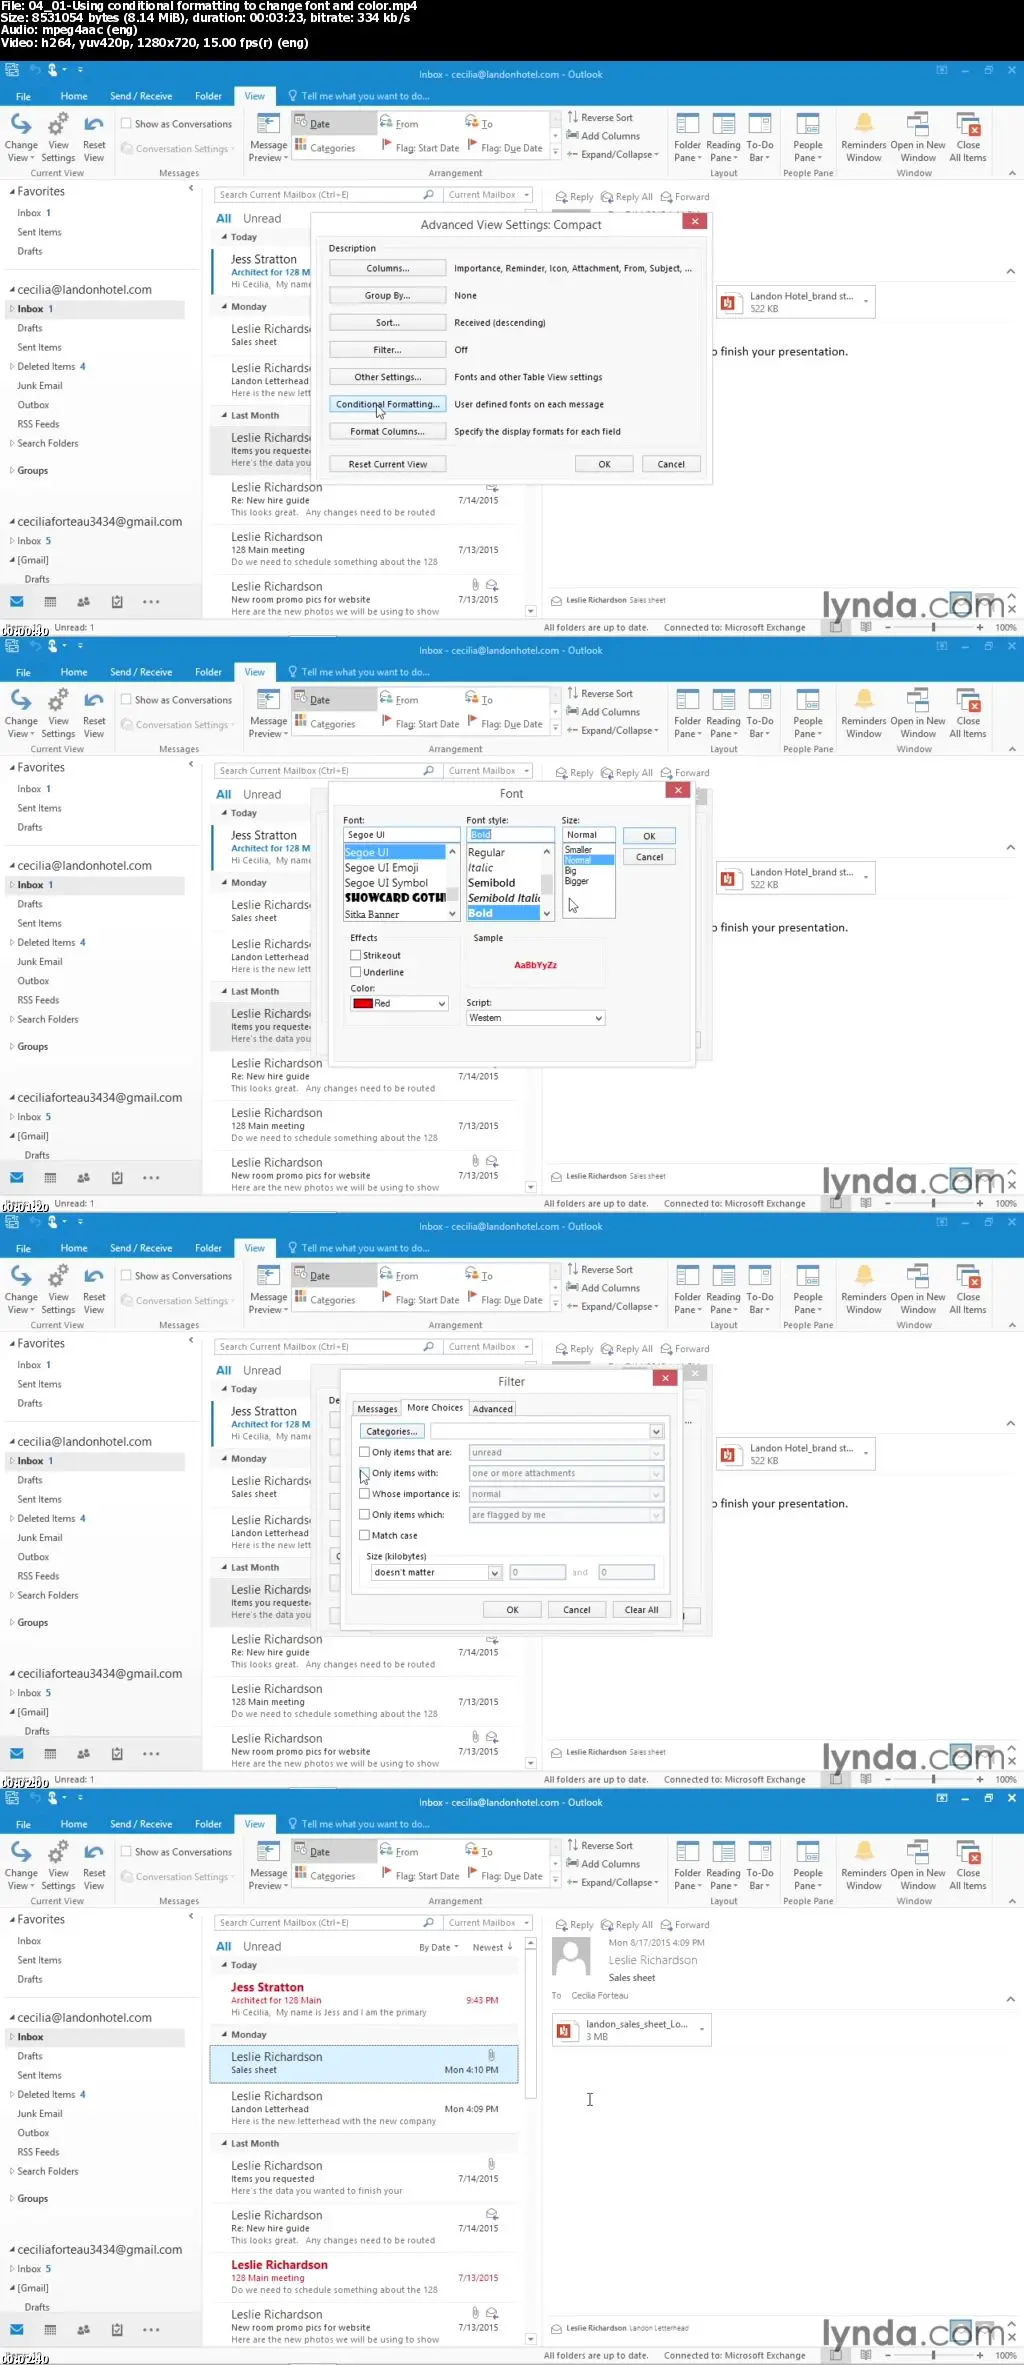Enable the Underline effect checkbox
The image size is (1024, 2365).
(x=355, y=972)
